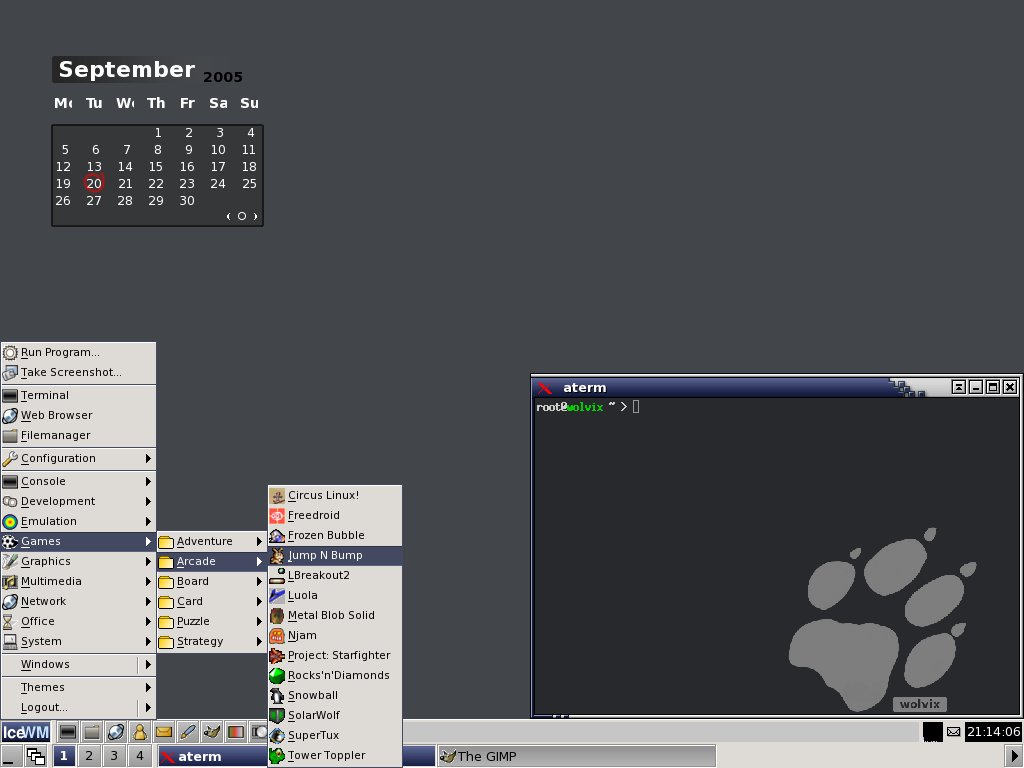Open Filemanager from the start menu
This screenshot has width=1024, height=768.
pos(78,436)
